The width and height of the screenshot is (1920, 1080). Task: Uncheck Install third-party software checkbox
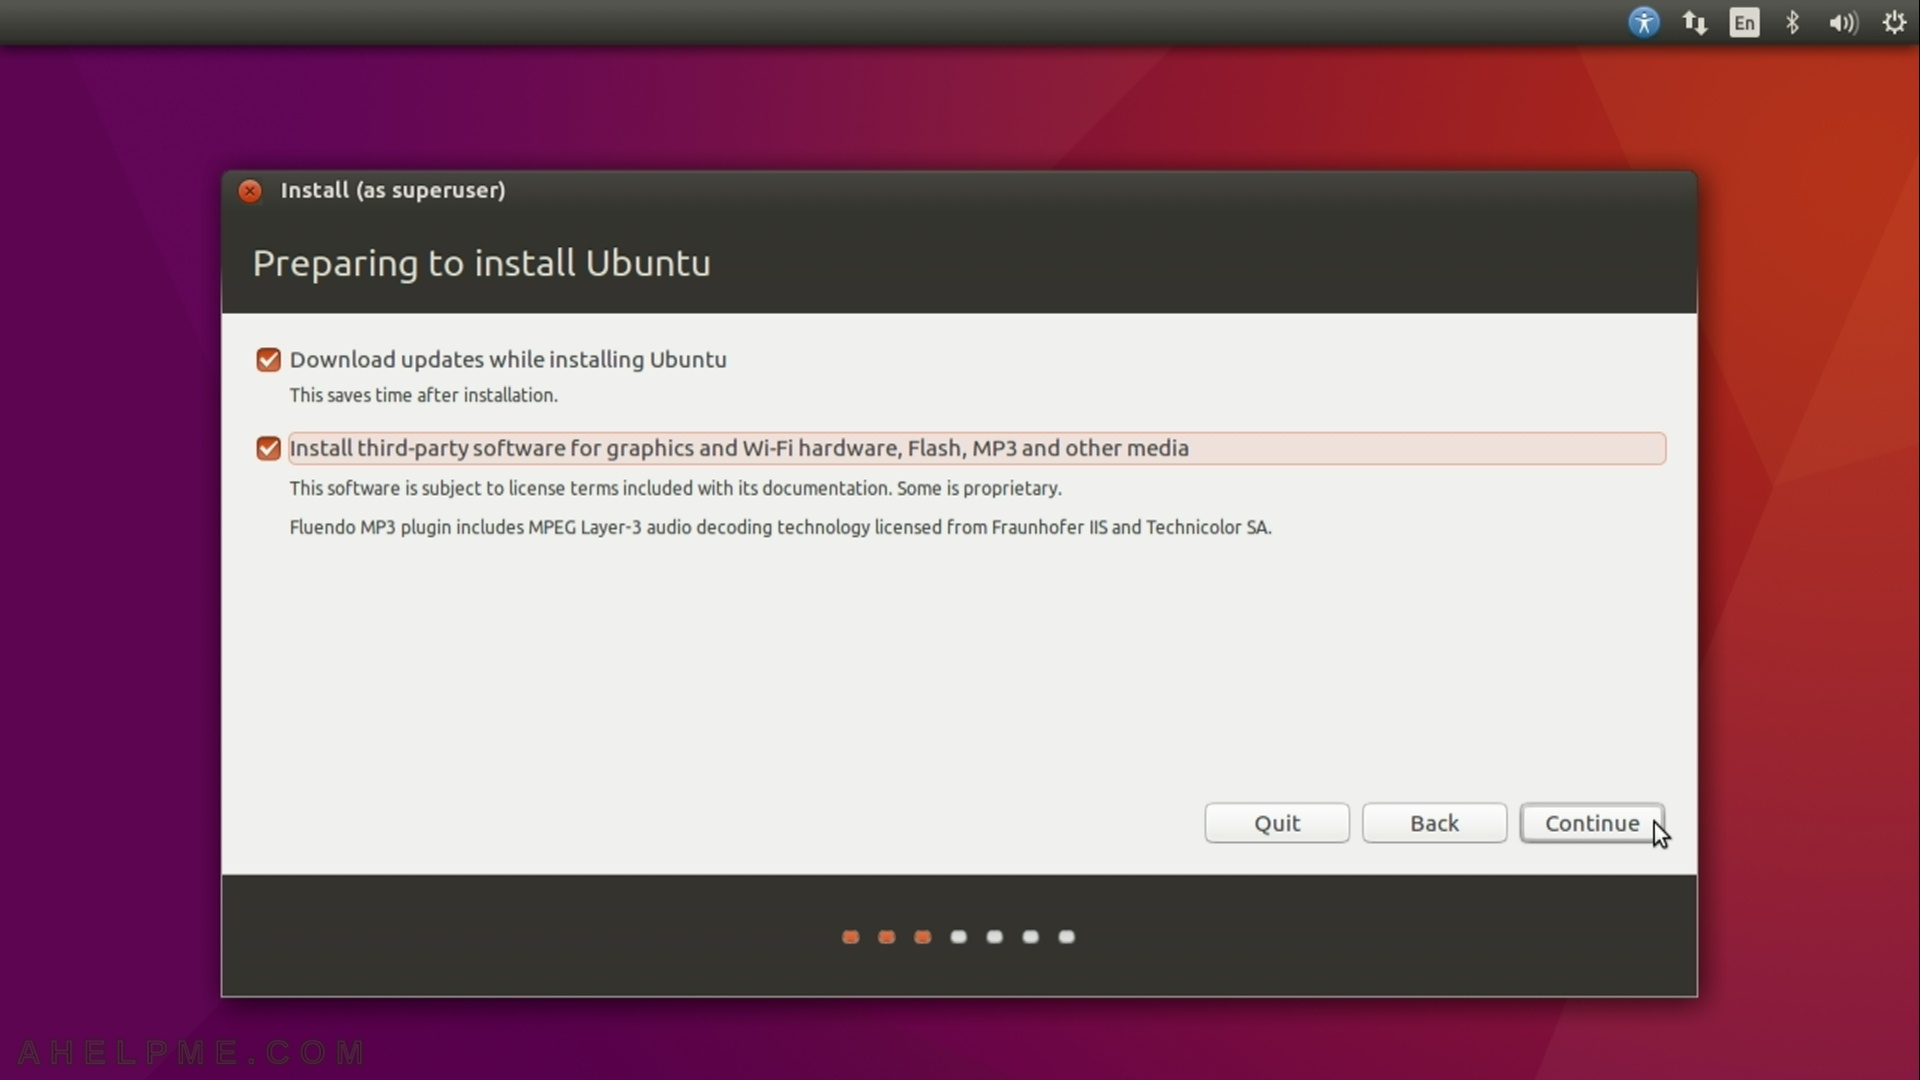click(268, 448)
